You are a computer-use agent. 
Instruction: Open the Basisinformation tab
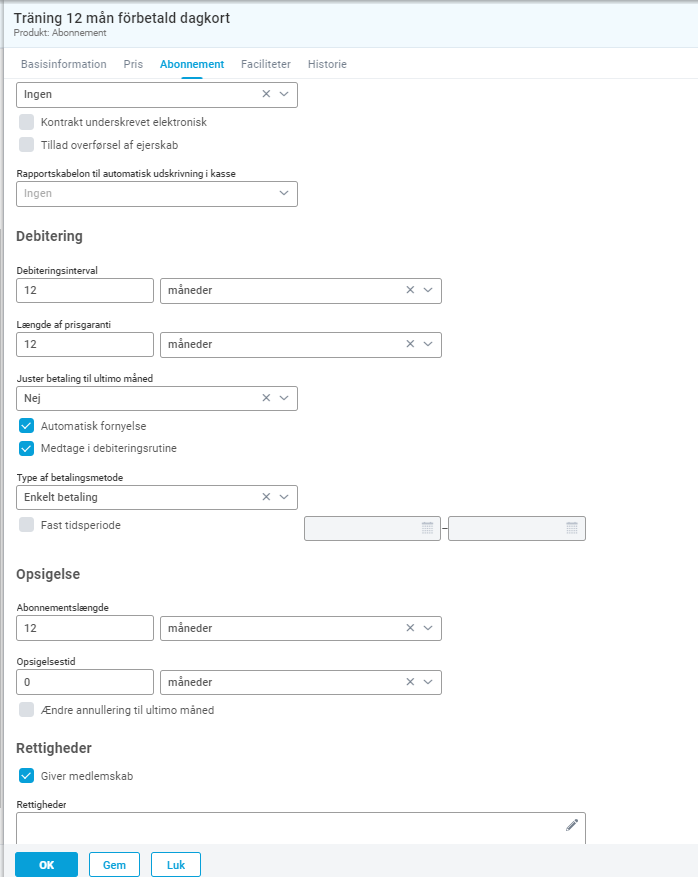[64, 64]
